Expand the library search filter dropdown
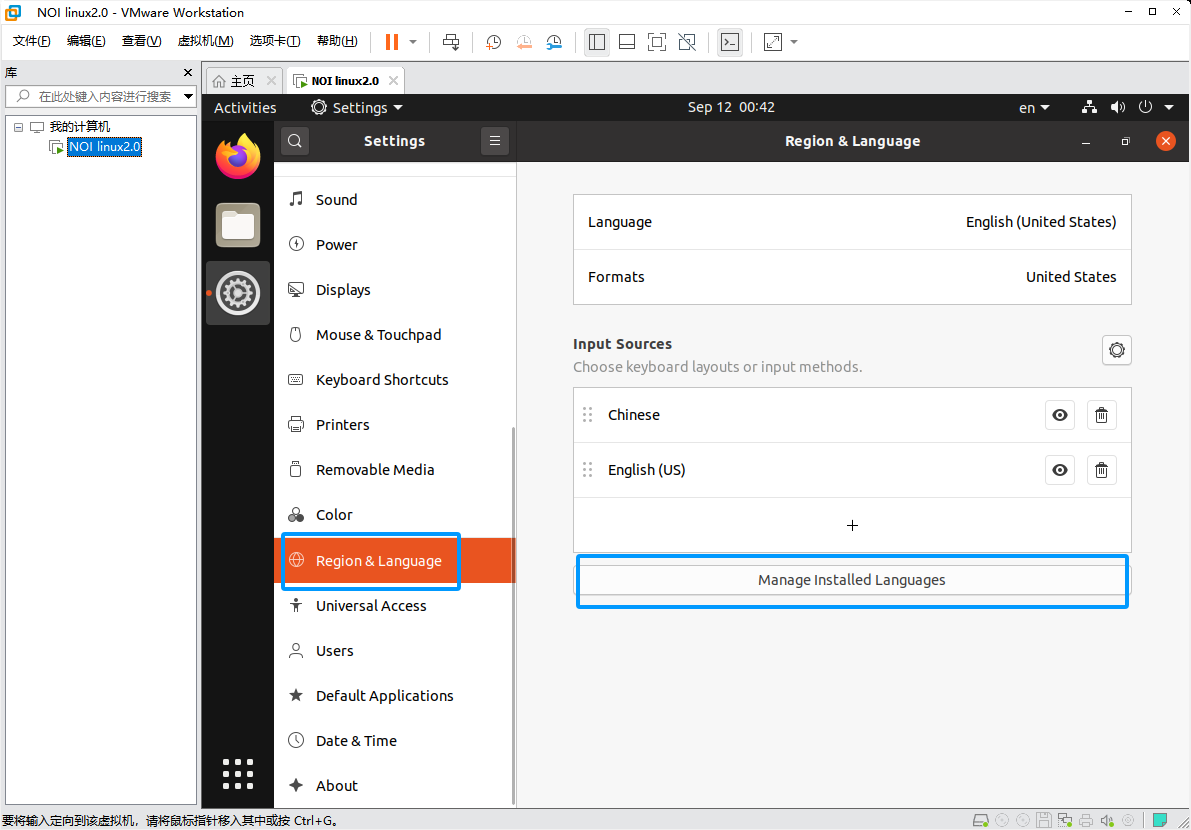Screen dimensions: 1191x830 pyautogui.click(x=188, y=96)
